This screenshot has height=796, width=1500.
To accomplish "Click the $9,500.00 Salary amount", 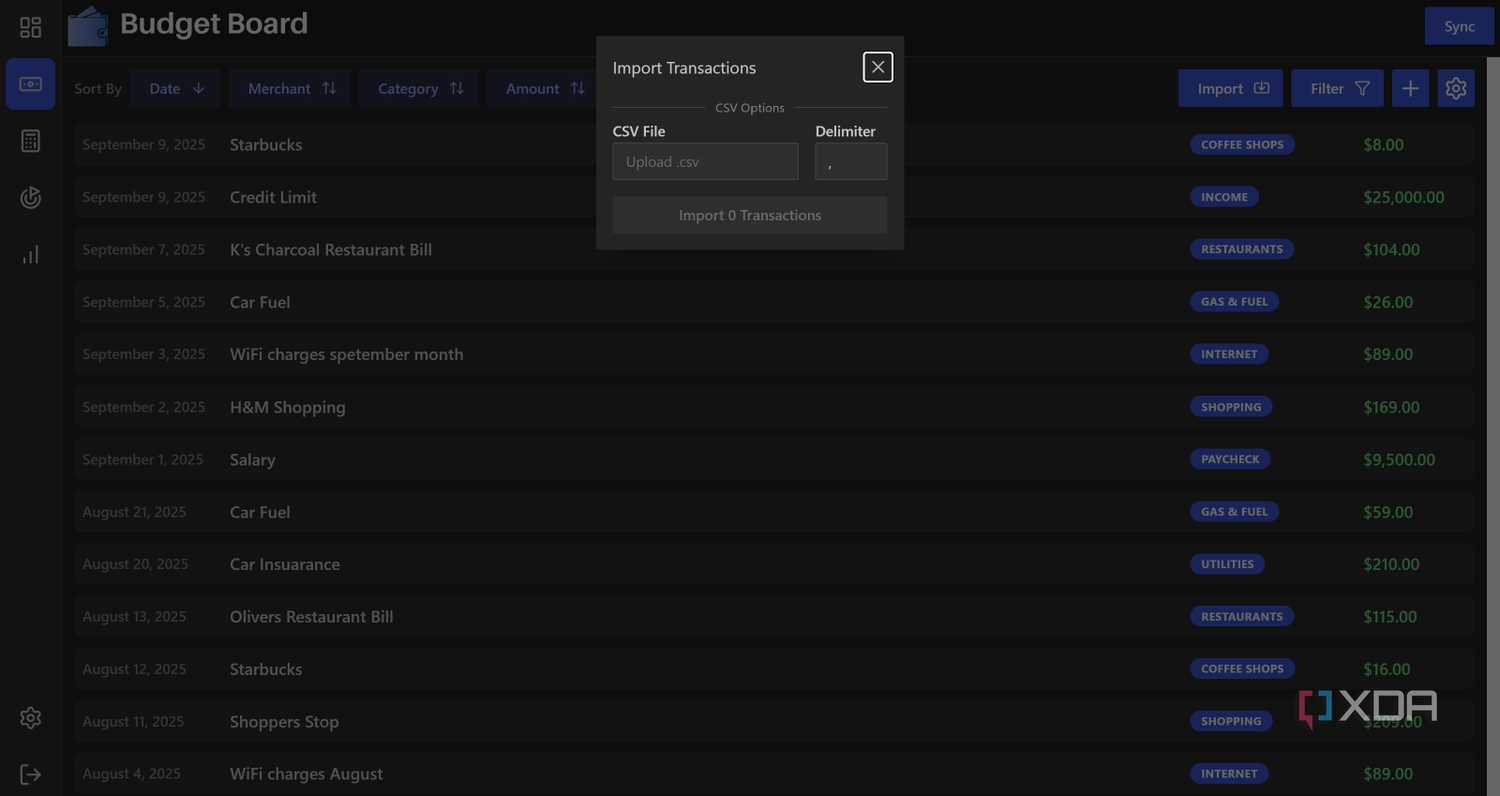I will 1399,459.
